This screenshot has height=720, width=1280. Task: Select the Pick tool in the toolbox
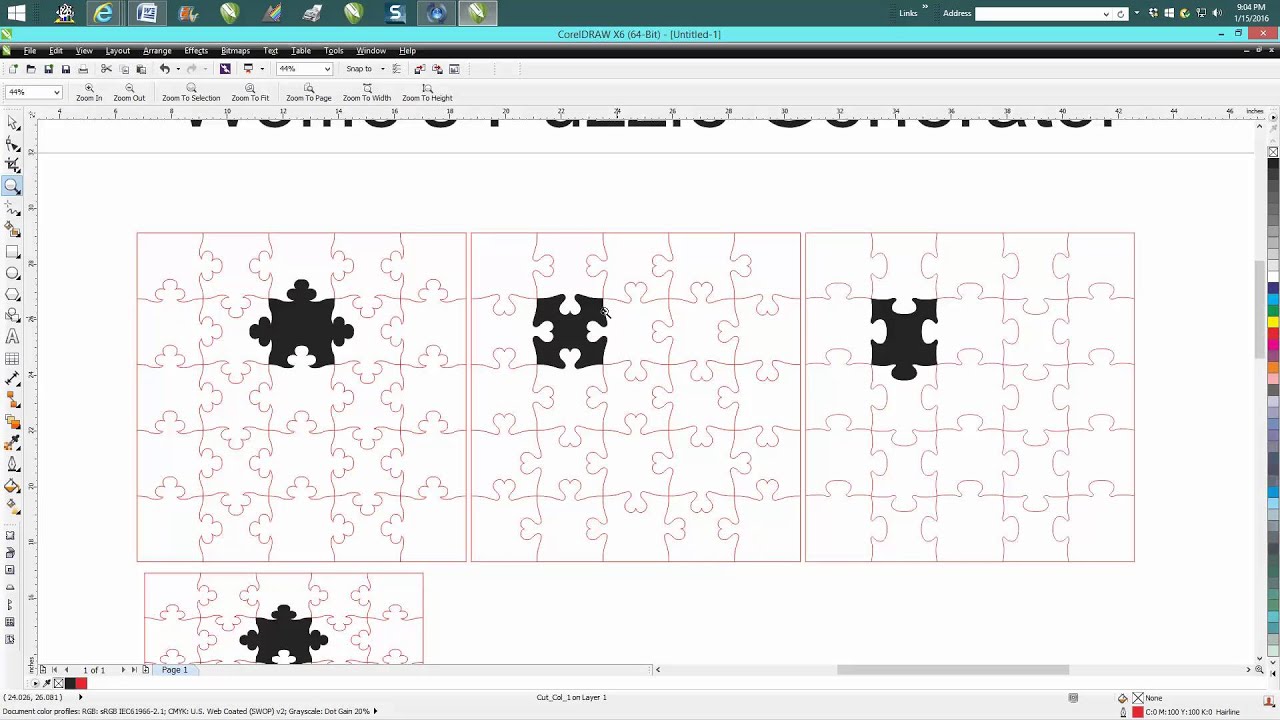pos(12,122)
